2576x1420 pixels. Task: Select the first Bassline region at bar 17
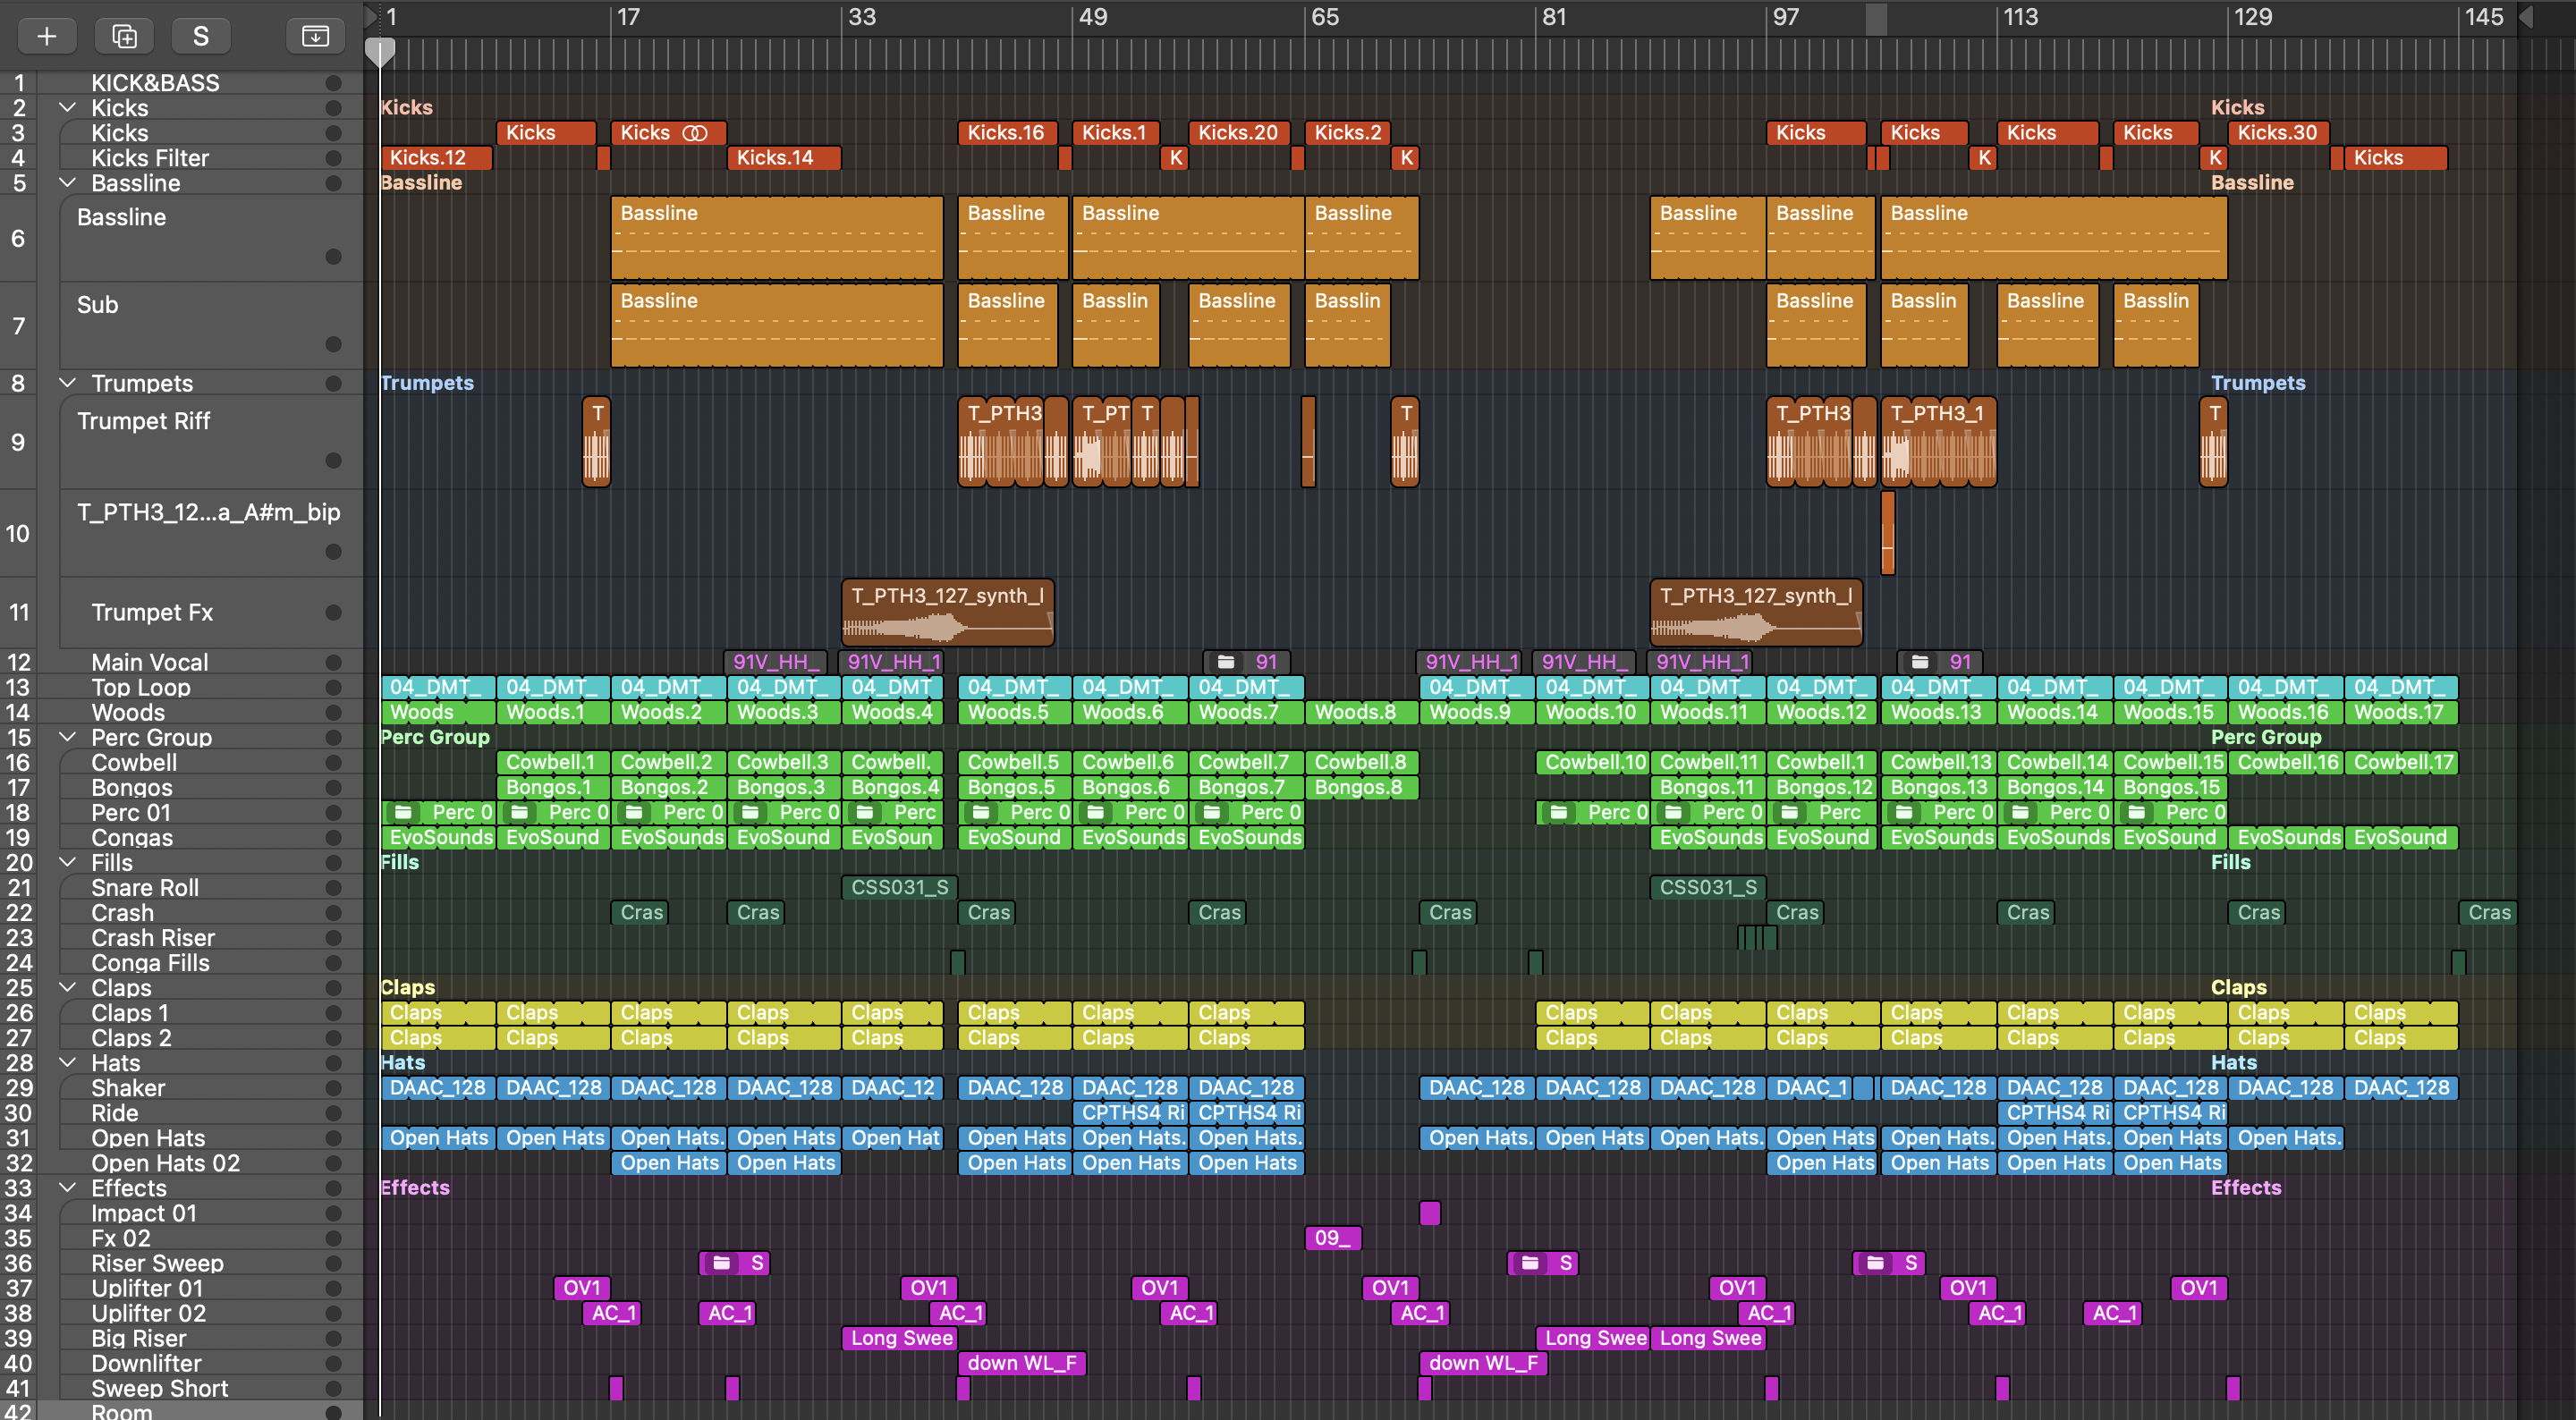777,238
